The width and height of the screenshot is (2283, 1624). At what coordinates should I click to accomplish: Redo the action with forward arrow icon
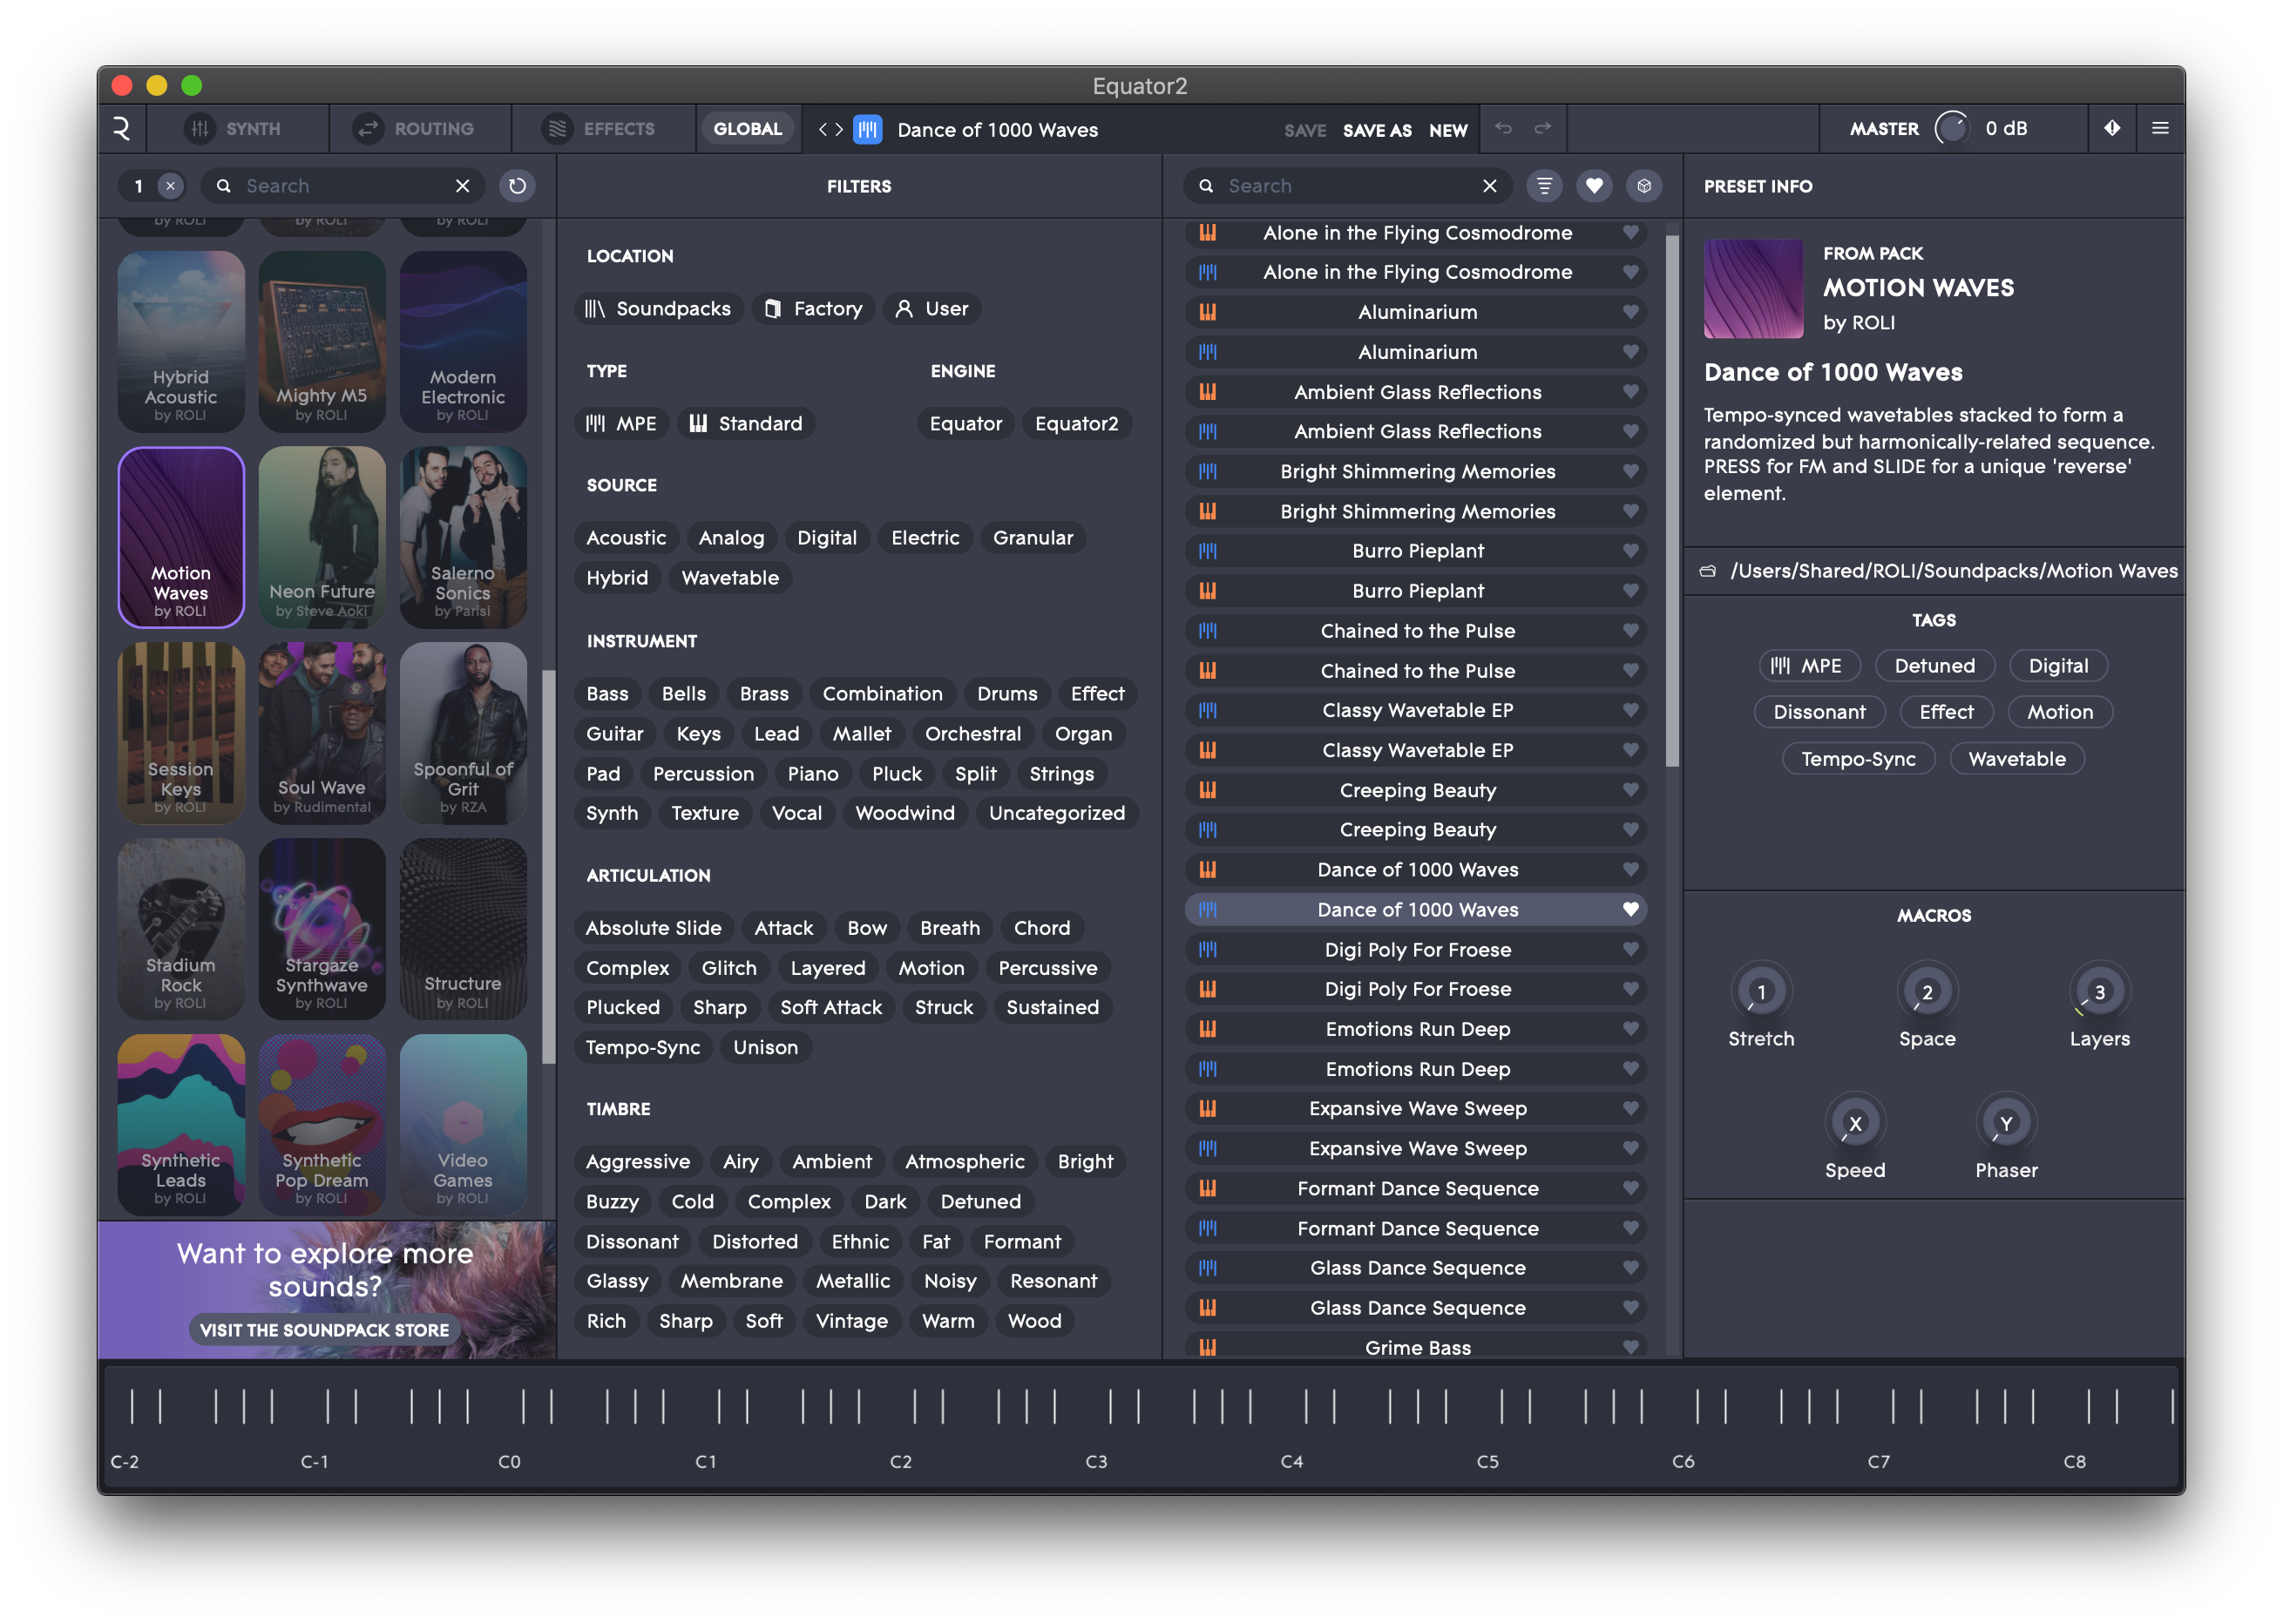click(x=1542, y=129)
